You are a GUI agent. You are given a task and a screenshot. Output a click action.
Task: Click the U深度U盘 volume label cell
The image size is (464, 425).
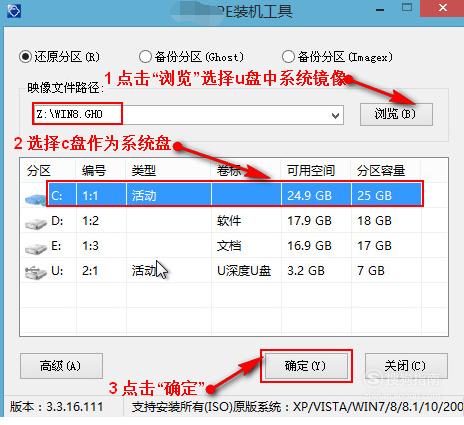[244, 271]
